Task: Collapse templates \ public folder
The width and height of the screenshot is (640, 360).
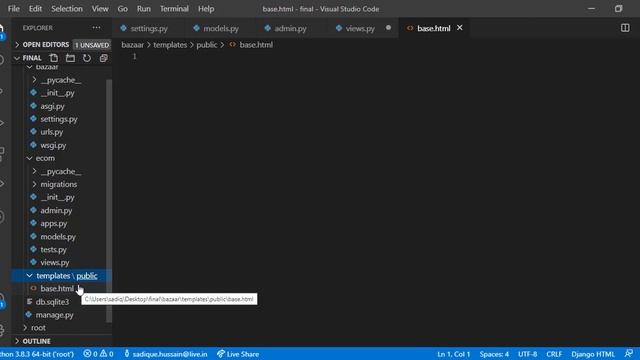Action: coord(61,276)
